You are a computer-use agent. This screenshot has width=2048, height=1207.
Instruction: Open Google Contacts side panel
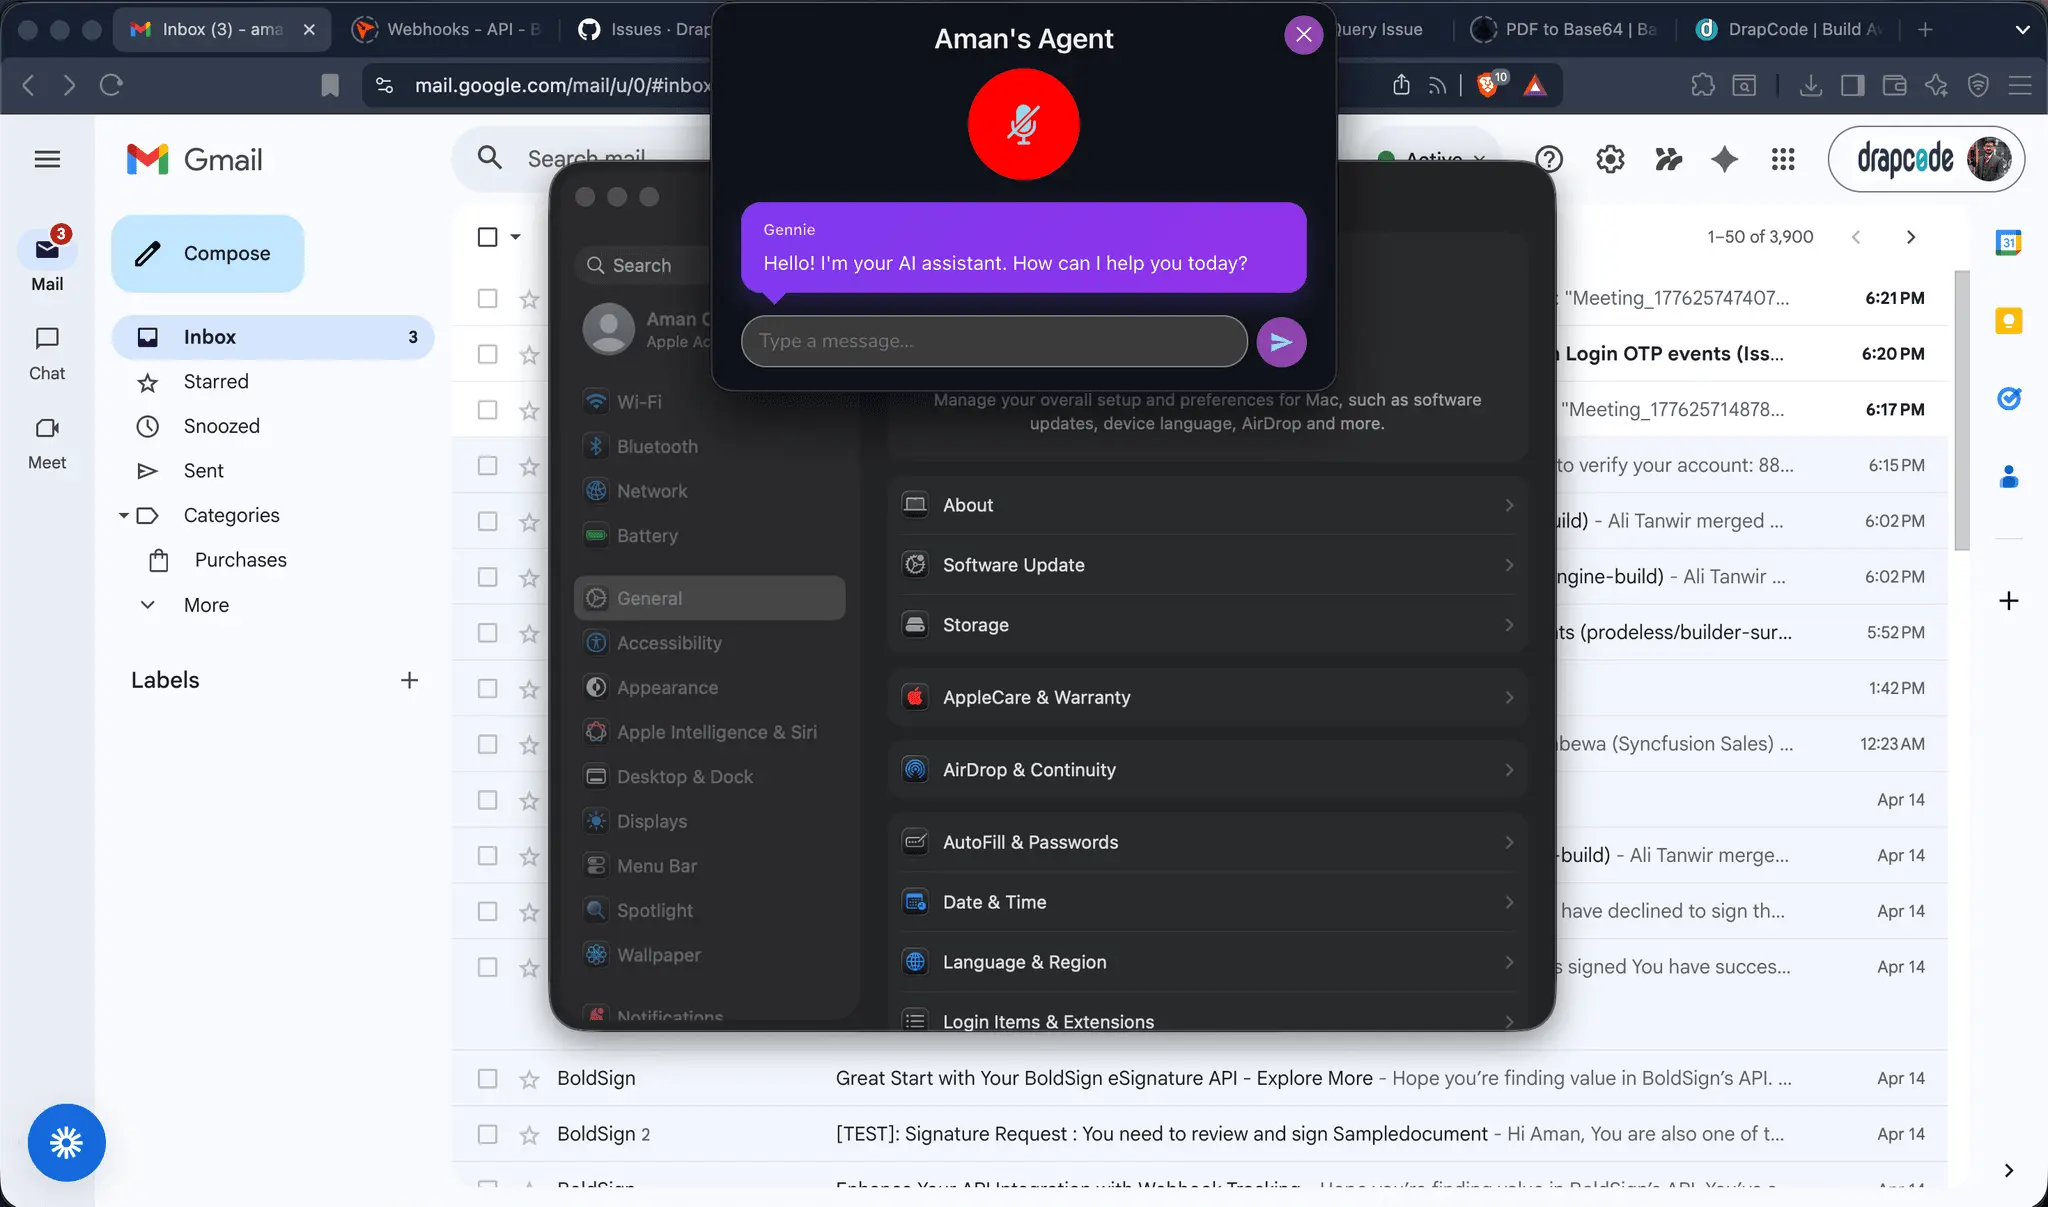point(2008,477)
